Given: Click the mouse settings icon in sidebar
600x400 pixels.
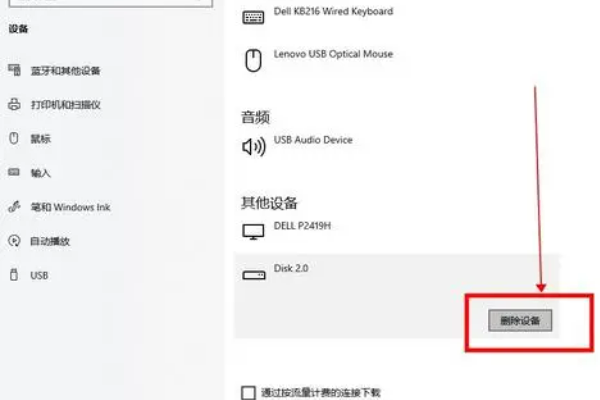Looking at the screenshot, I should (14, 138).
